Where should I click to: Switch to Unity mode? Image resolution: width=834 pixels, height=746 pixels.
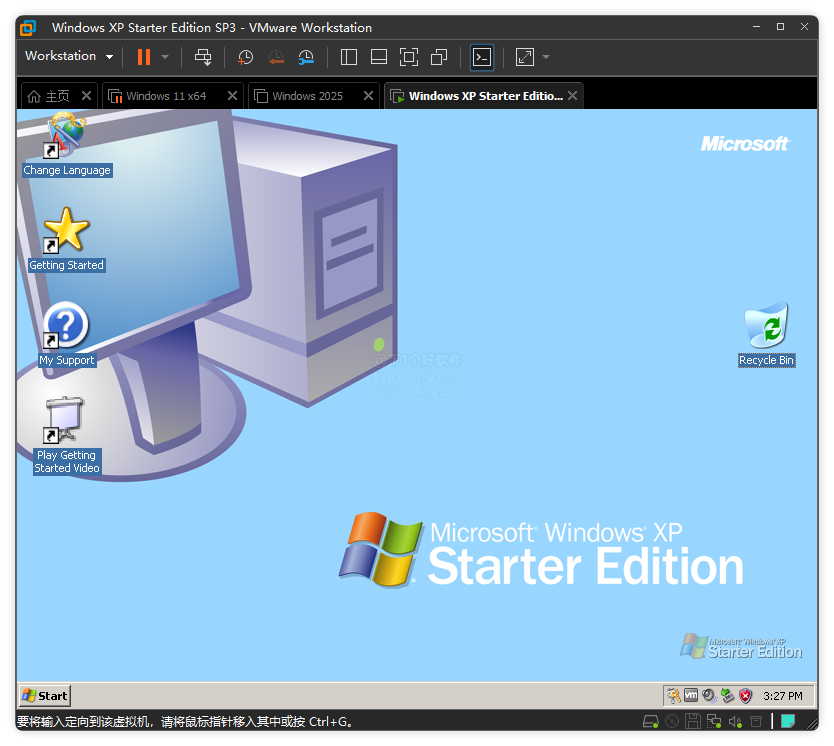tap(438, 57)
